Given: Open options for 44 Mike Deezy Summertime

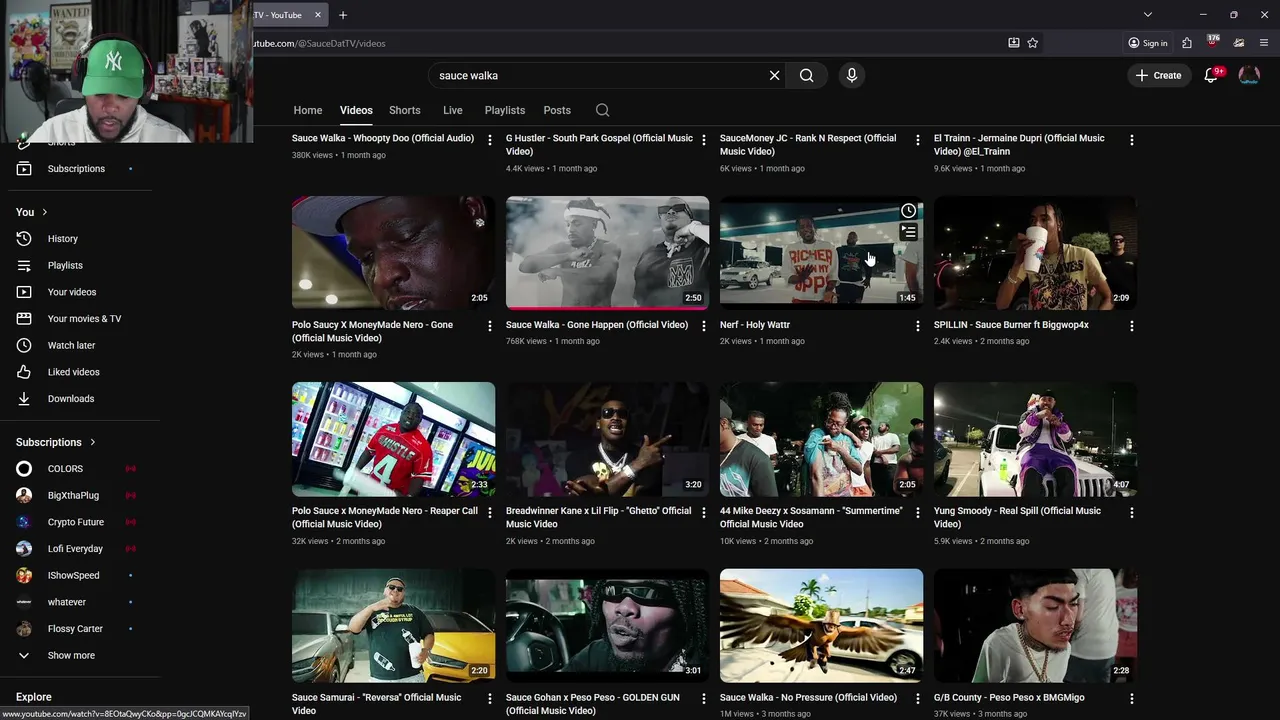Looking at the screenshot, I should pyautogui.click(x=917, y=512).
